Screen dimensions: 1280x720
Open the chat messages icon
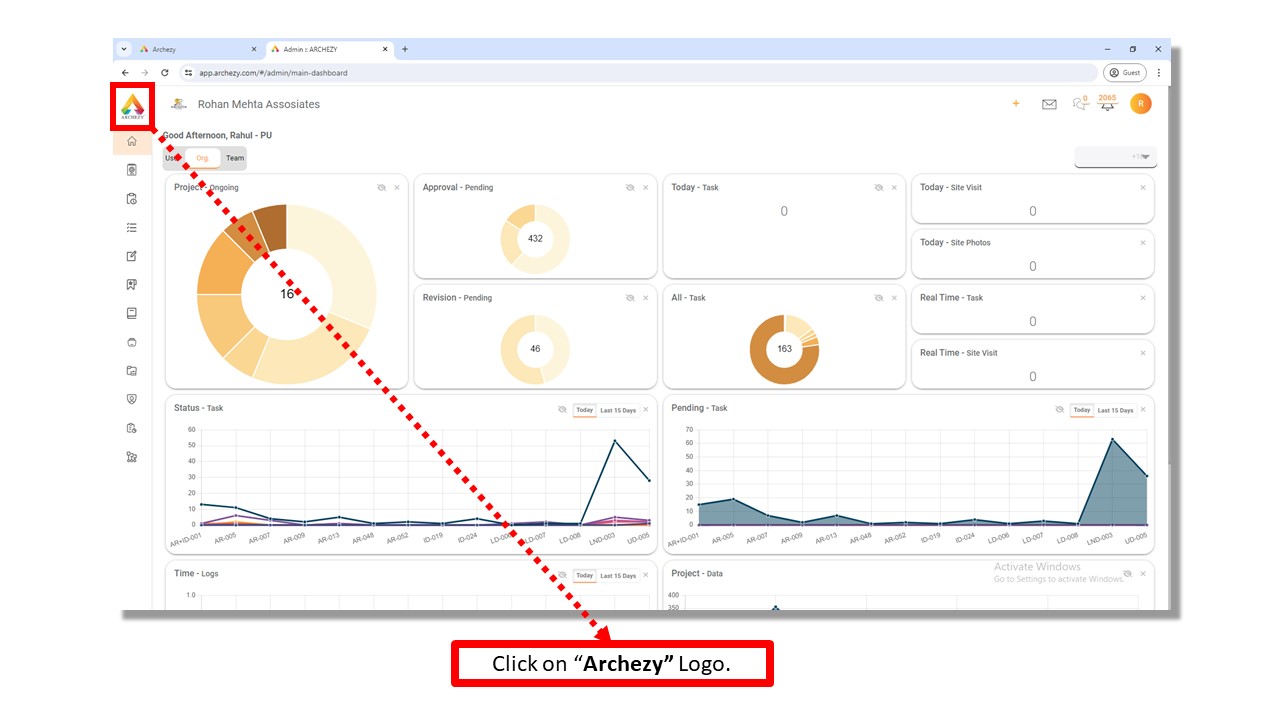pyautogui.click(x=1079, y=103)
